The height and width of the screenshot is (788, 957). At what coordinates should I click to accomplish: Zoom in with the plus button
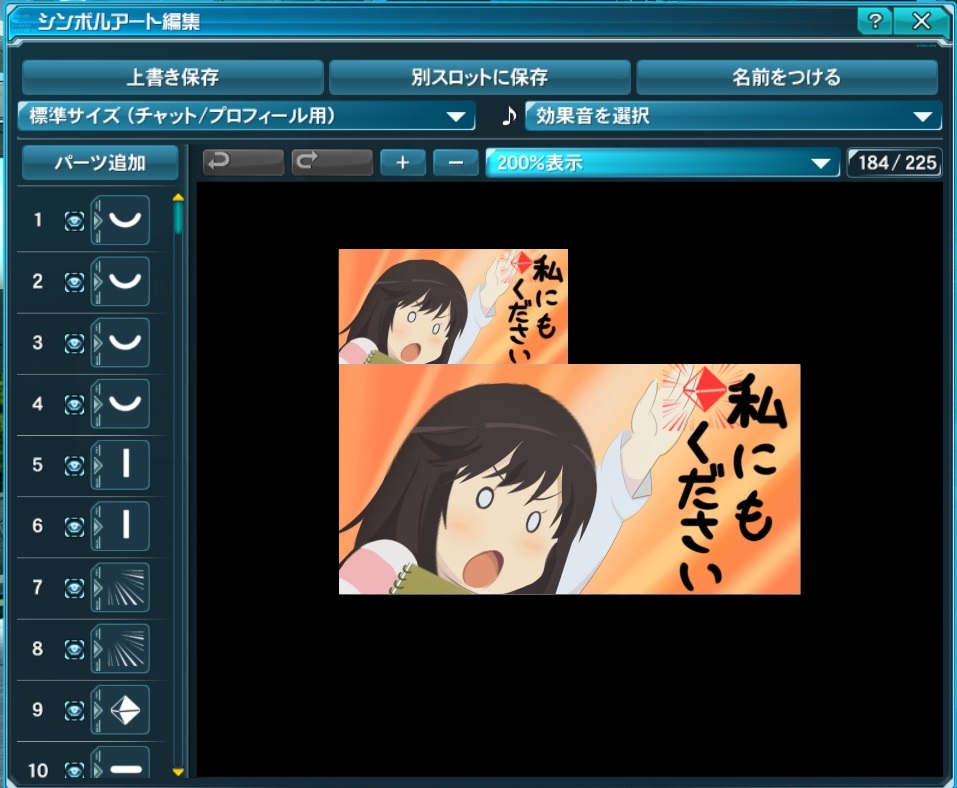(403, 162)
